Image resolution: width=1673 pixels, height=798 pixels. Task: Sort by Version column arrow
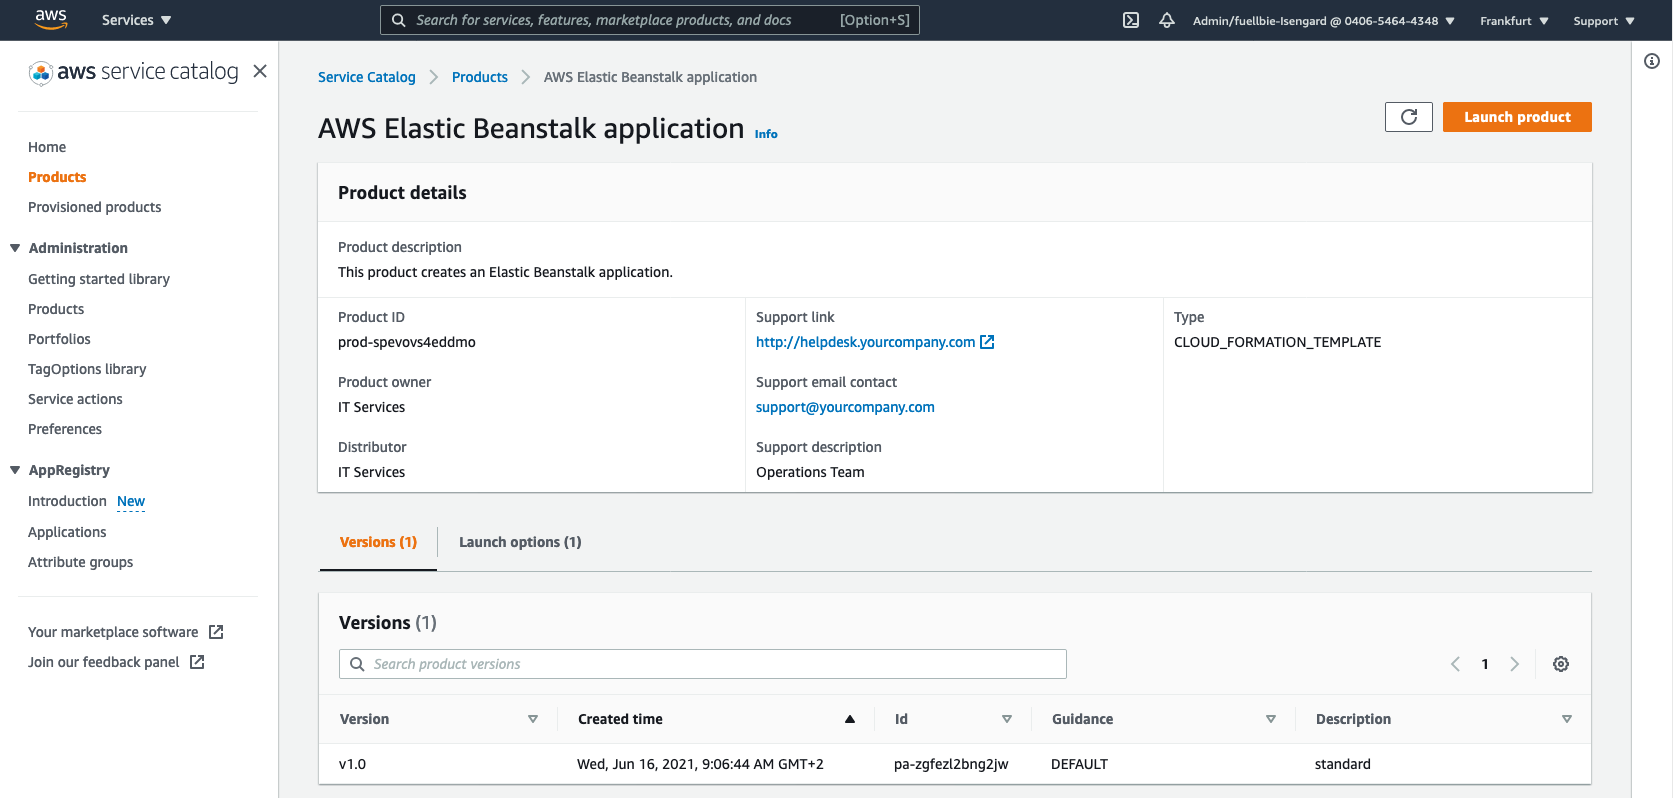[533, 719]
